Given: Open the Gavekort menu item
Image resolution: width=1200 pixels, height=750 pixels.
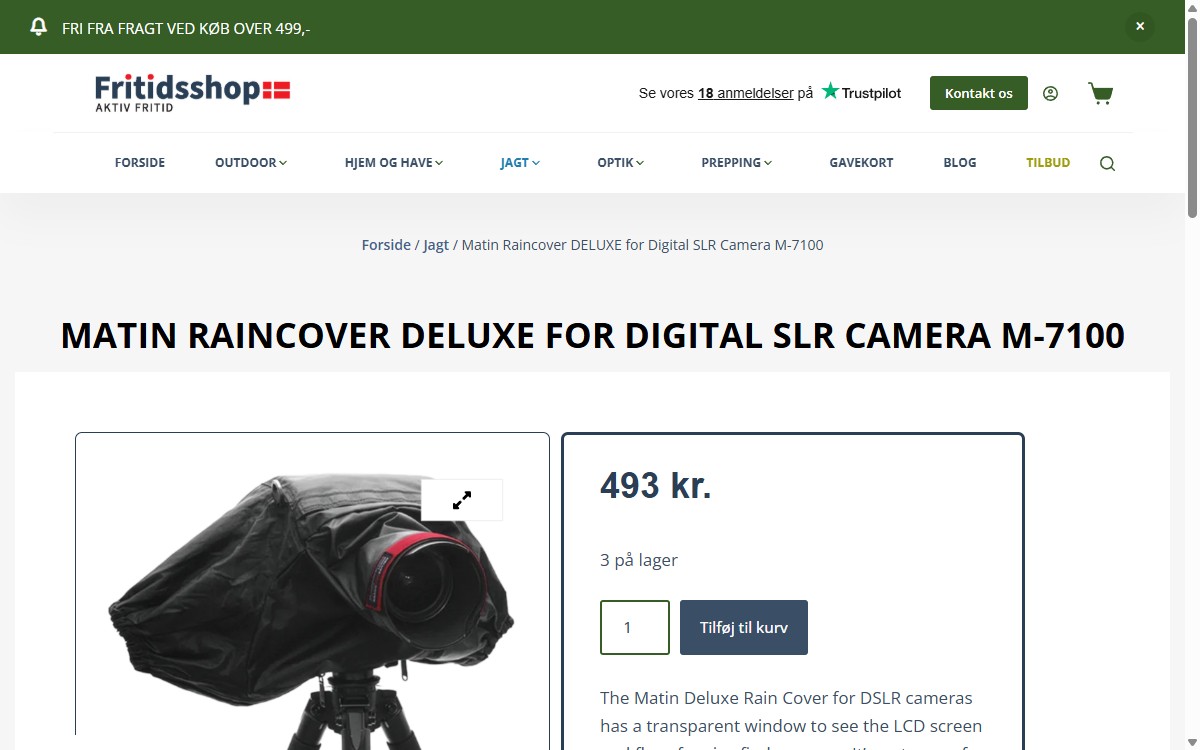Looking at the screenshot, I should point(861,163).
